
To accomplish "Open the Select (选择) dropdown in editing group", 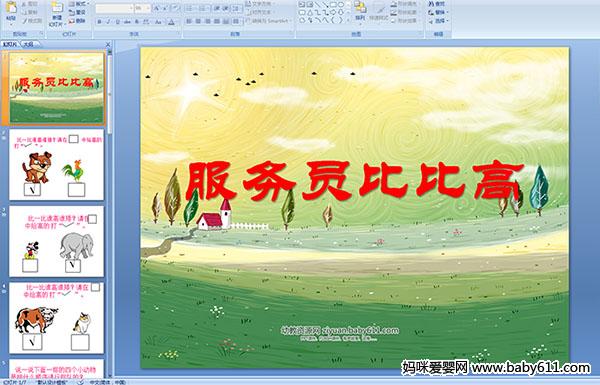I will coord(439,21).
